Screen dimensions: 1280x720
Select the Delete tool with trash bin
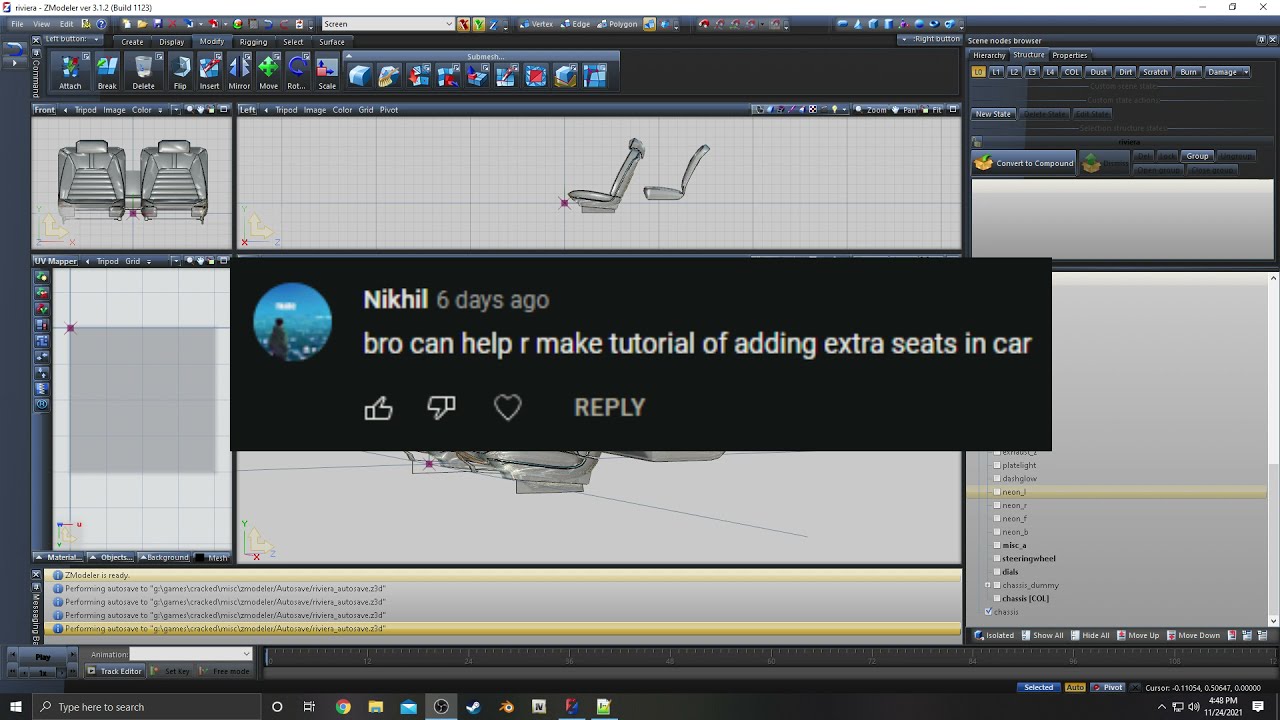click(144, 73)
